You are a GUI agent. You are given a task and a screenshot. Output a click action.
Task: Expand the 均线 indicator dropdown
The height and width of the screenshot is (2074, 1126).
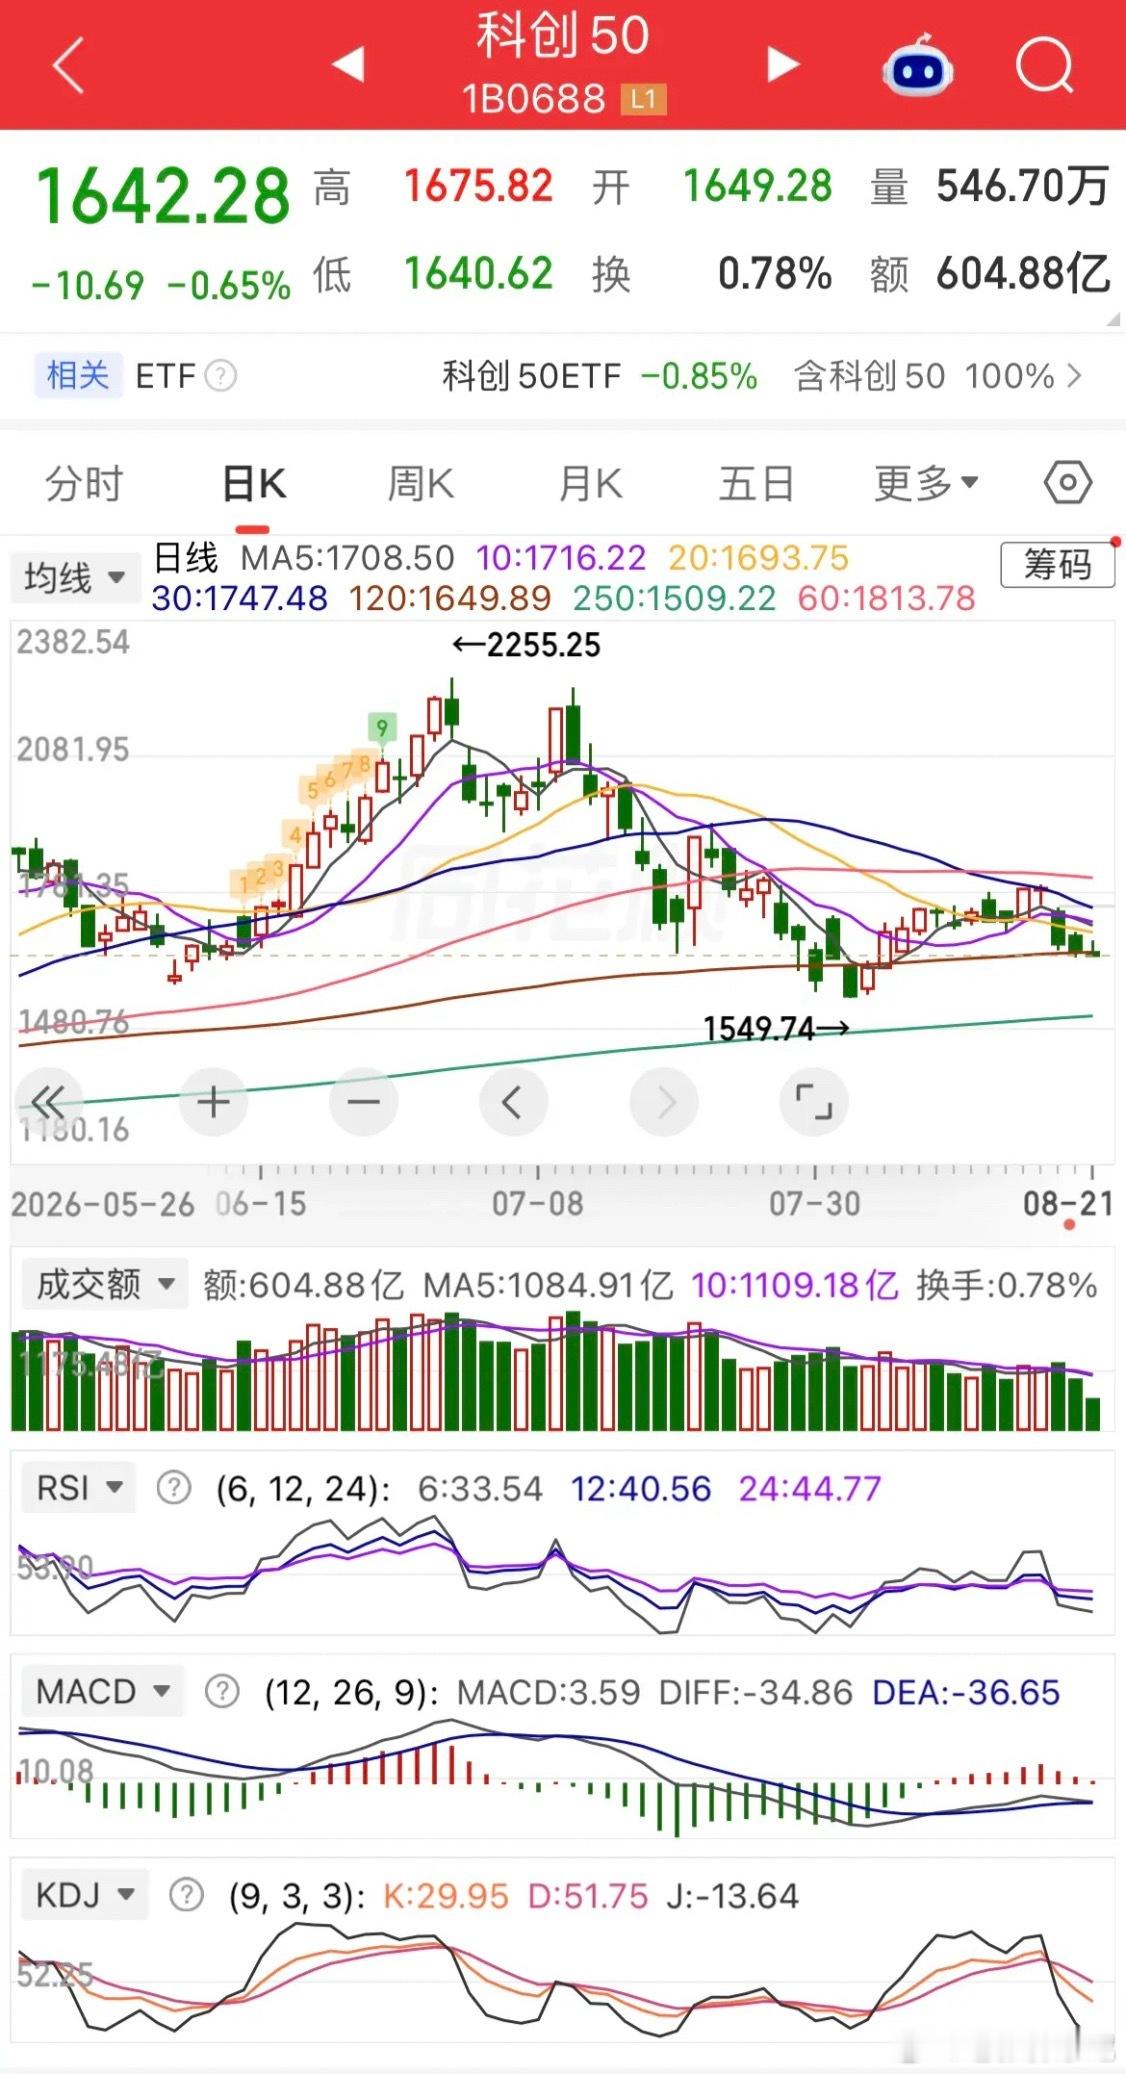click(x=75, y=577)
